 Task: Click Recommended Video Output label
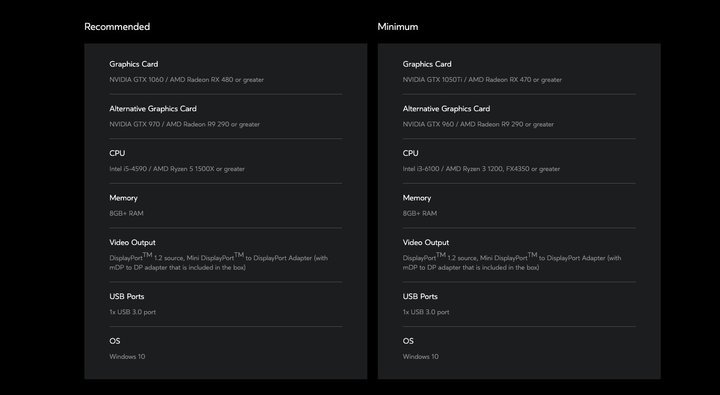(132, 243)
